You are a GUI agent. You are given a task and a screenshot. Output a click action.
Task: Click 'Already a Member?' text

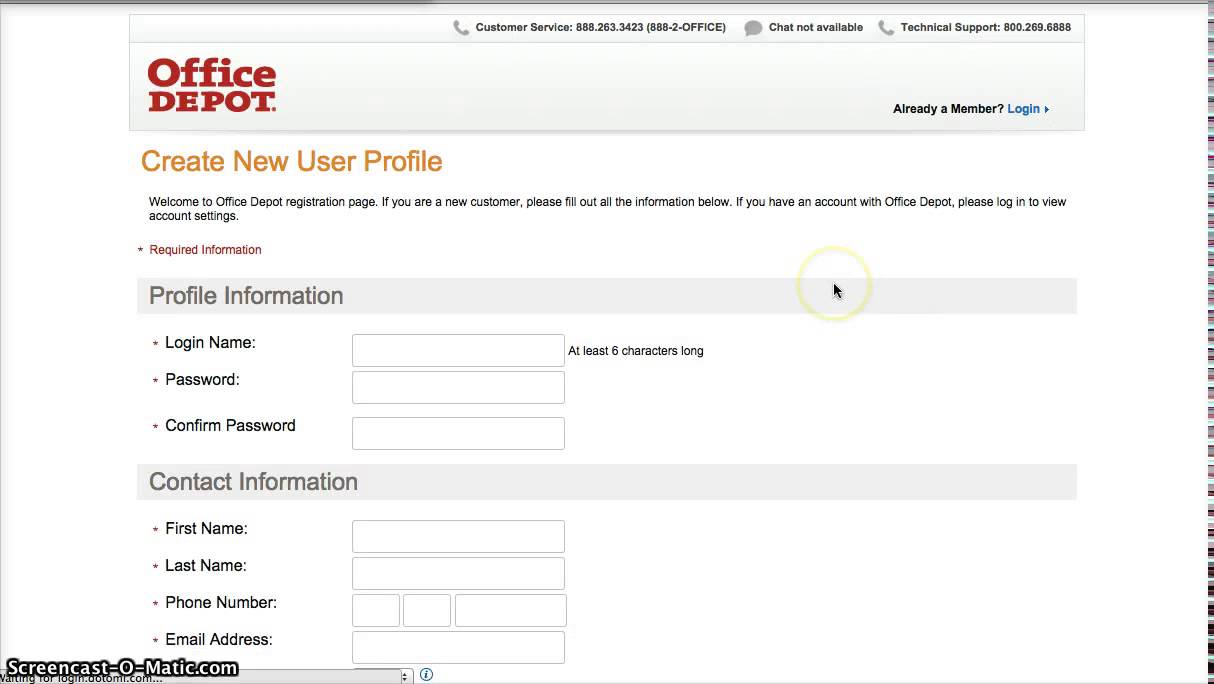[948, 109]
